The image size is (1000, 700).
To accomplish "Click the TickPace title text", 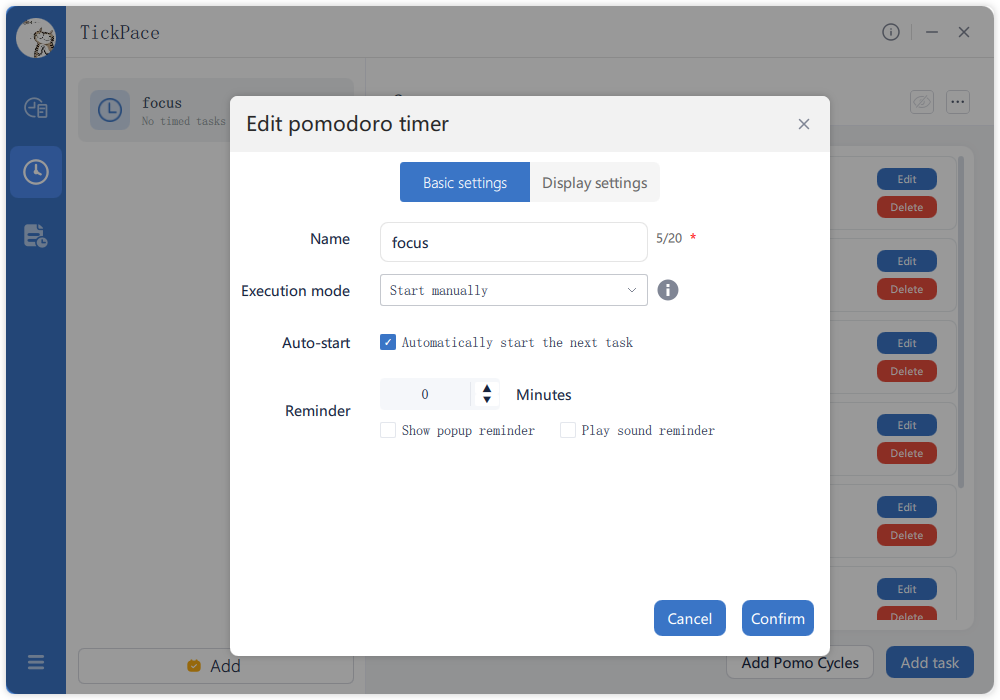I will [x=120, y=33].
